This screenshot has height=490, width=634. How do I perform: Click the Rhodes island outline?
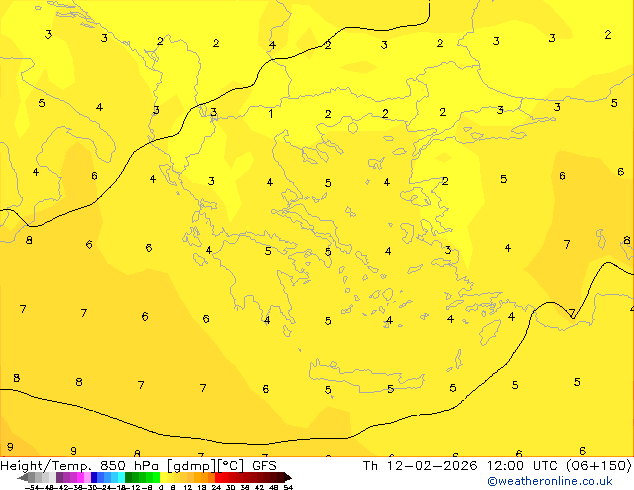(490, 332)
